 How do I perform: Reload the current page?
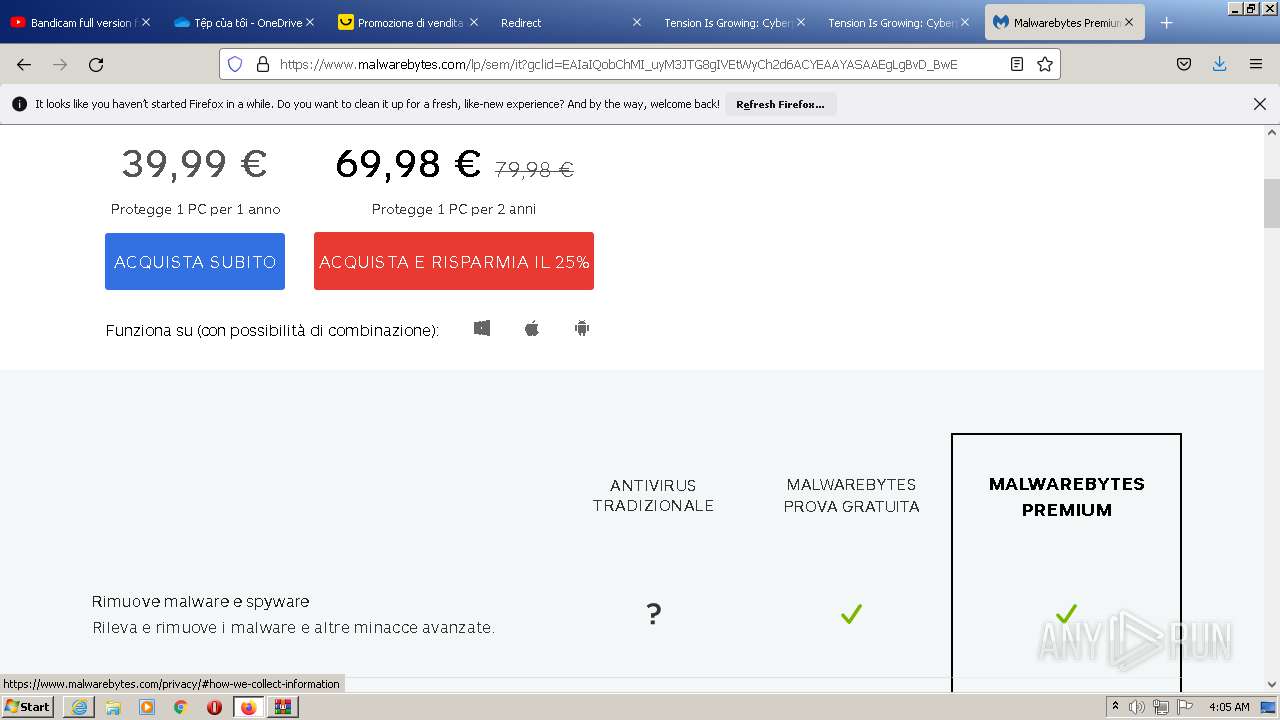[96, 64]
